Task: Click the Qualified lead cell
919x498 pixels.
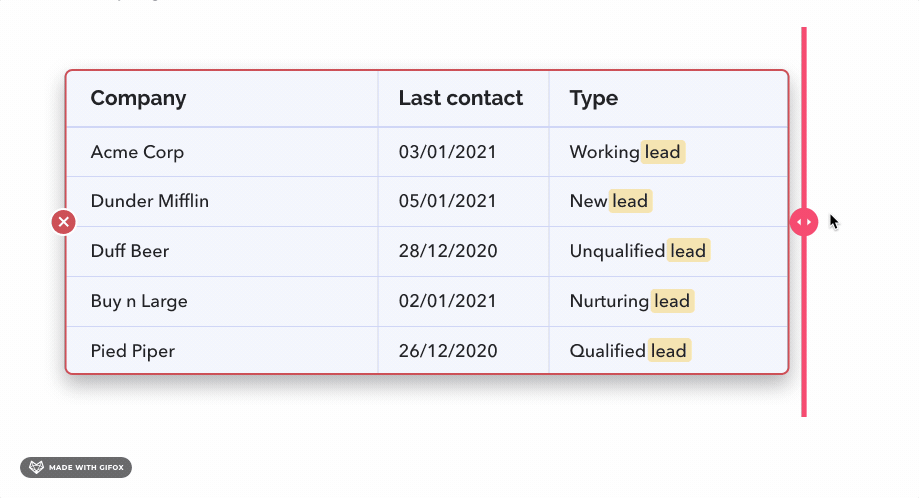Action: pyautogui.click(x=668, y=350)
